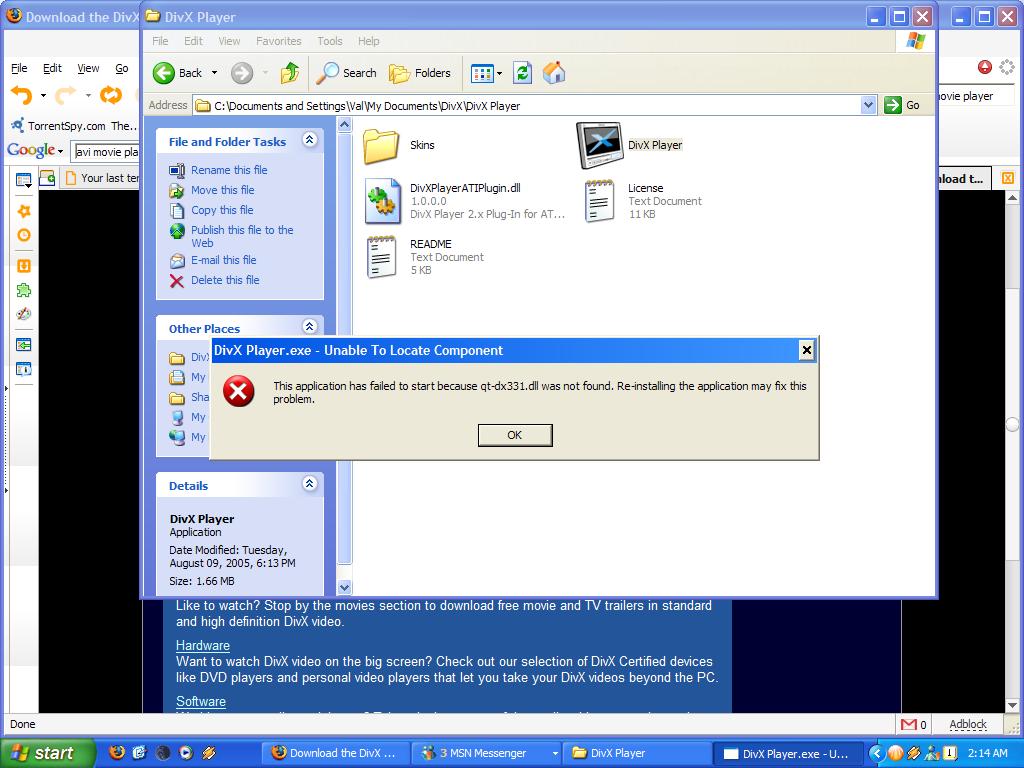Select the License text document
1024x768 pixels.
pos(599,200)
